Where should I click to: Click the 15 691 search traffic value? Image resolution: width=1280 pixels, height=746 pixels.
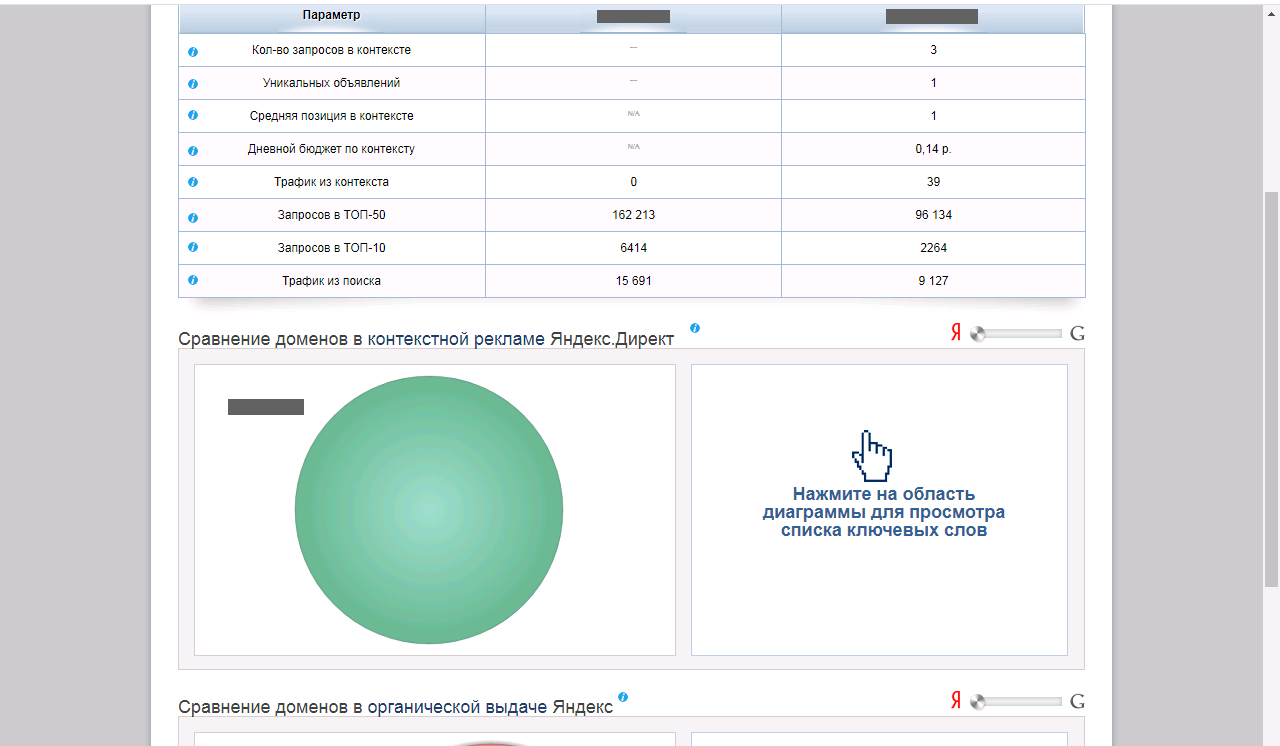coord(634,281)
